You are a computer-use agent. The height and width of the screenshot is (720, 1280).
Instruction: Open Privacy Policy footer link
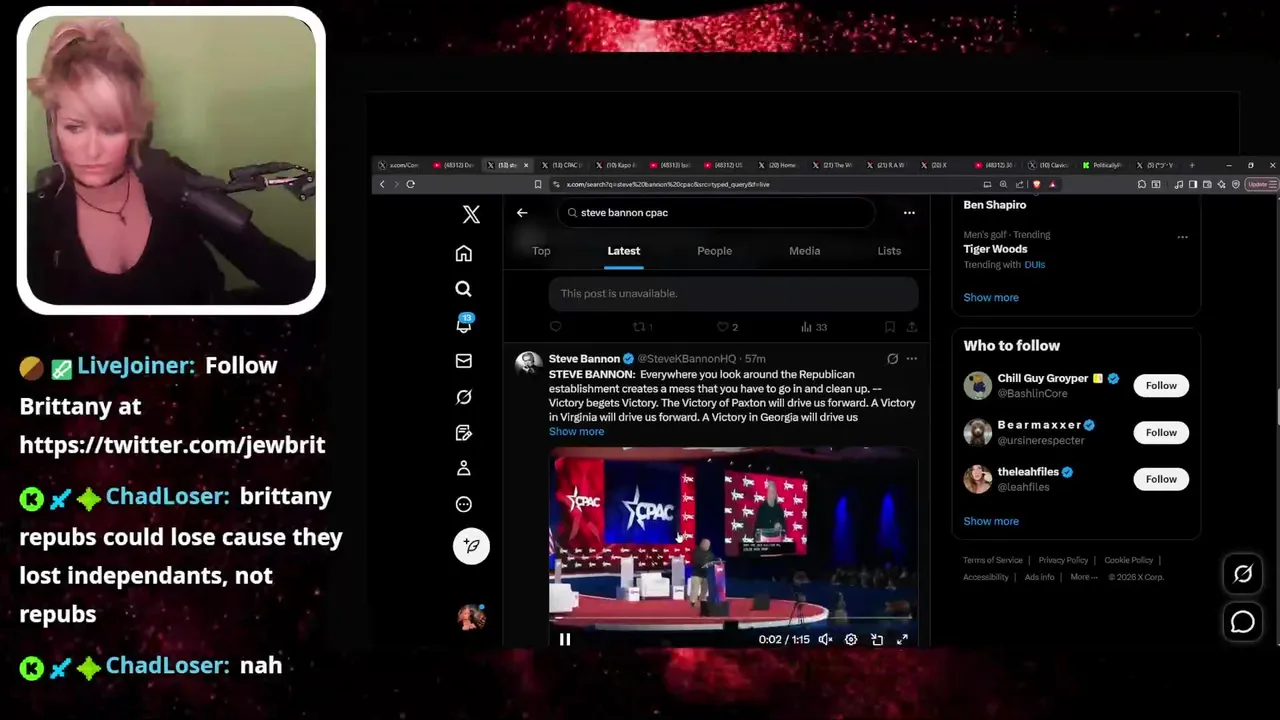(1063, 561)
